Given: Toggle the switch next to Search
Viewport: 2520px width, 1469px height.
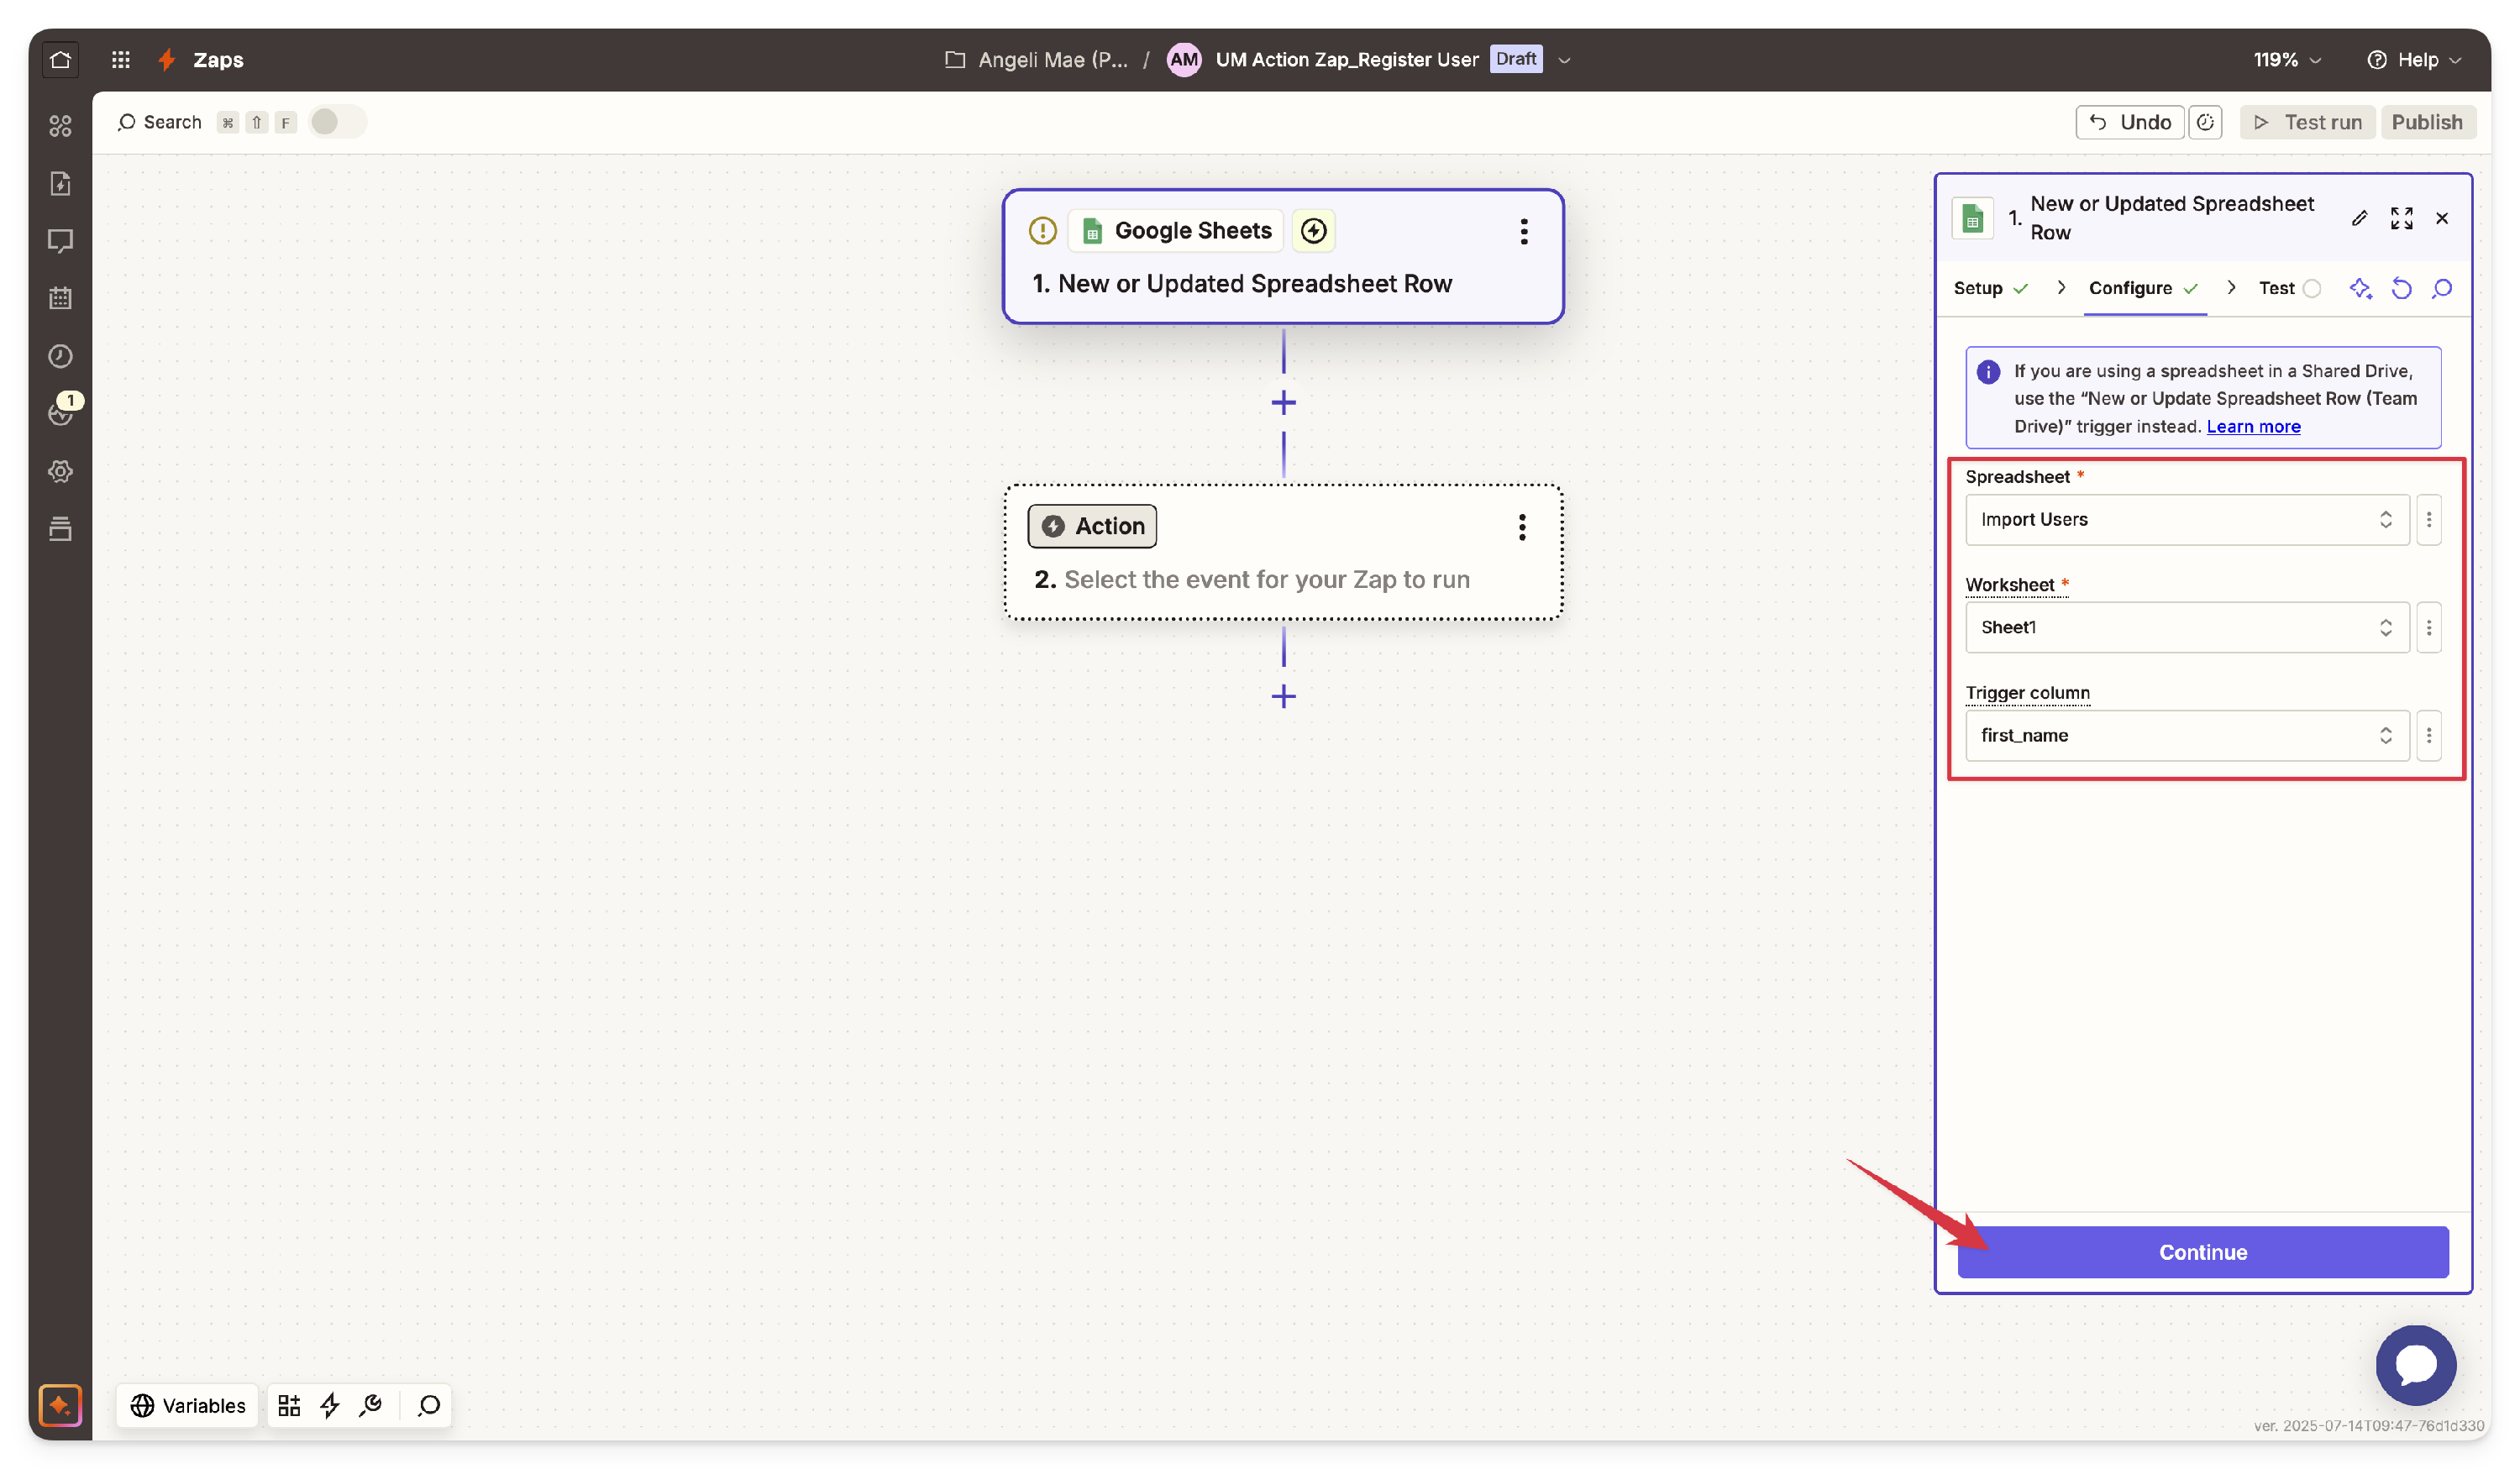Looking at the screenshot, I should point(337,122).
